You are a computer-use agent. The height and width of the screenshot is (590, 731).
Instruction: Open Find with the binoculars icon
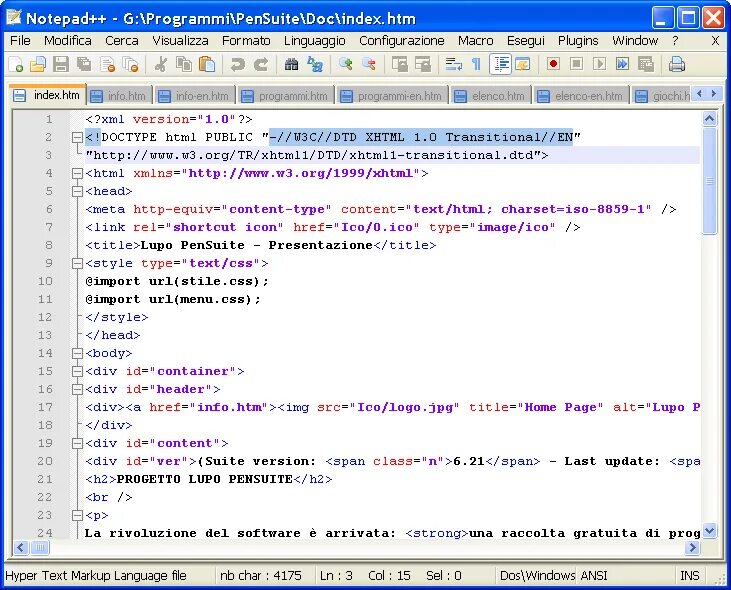pyautogui.click(x=291, y=64)
